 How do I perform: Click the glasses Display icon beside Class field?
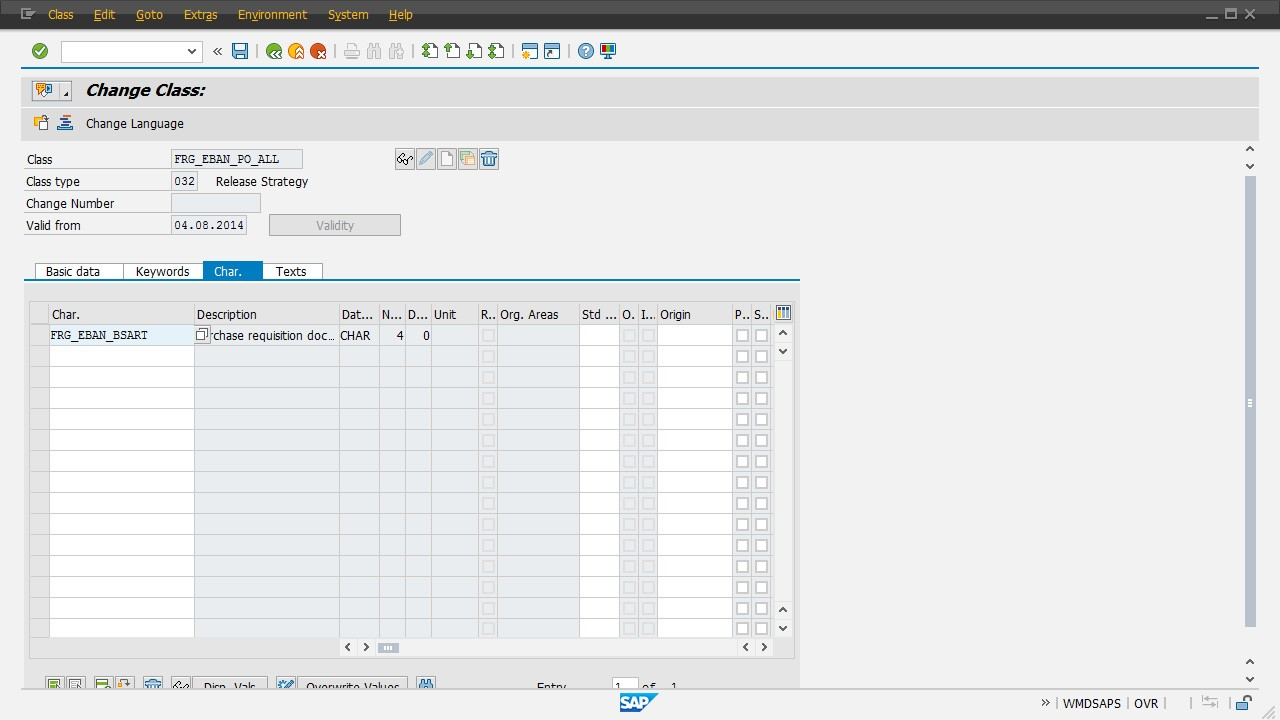(x=405, y=159)
